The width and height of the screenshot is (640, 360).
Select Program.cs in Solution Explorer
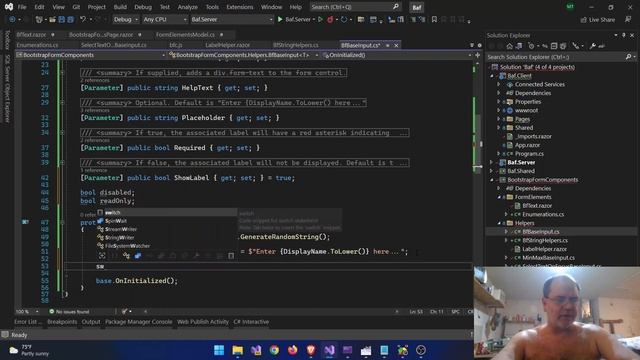529,153
